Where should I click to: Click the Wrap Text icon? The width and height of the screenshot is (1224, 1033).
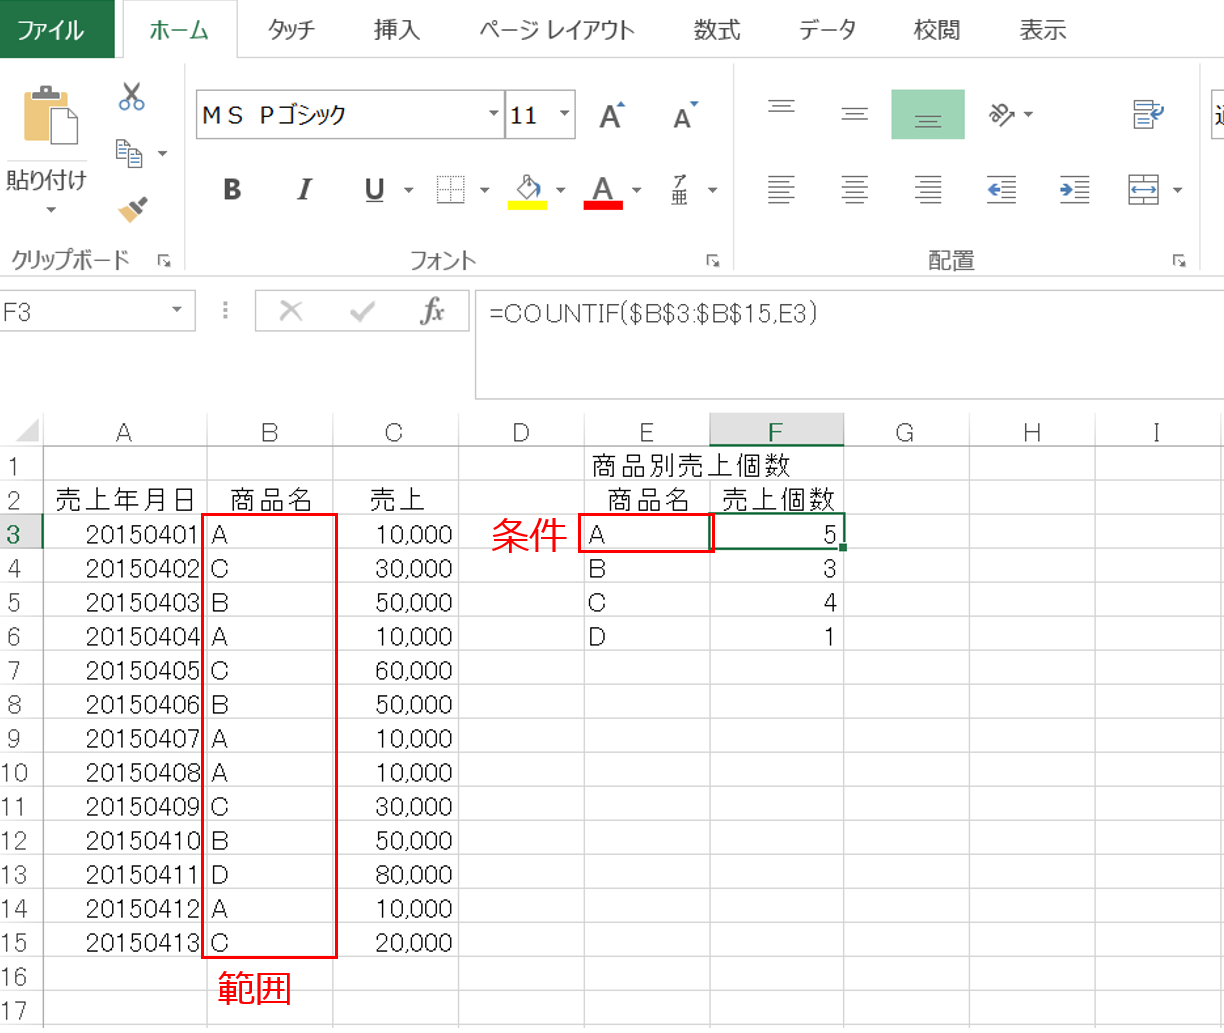click(x=1146, y=114)
